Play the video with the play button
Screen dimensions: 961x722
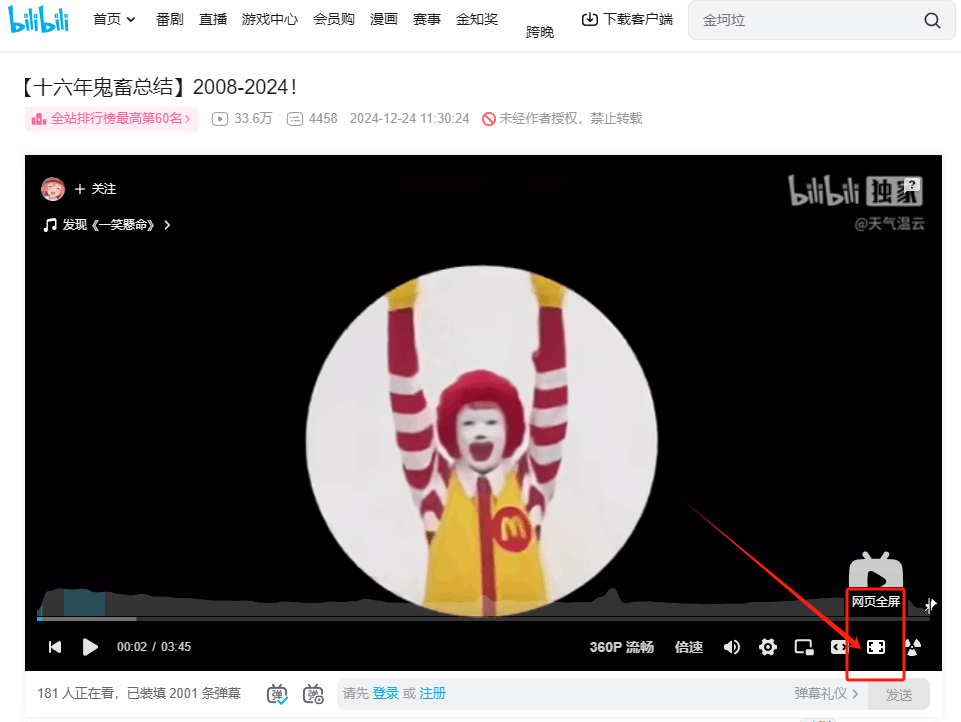click(90, 647)
